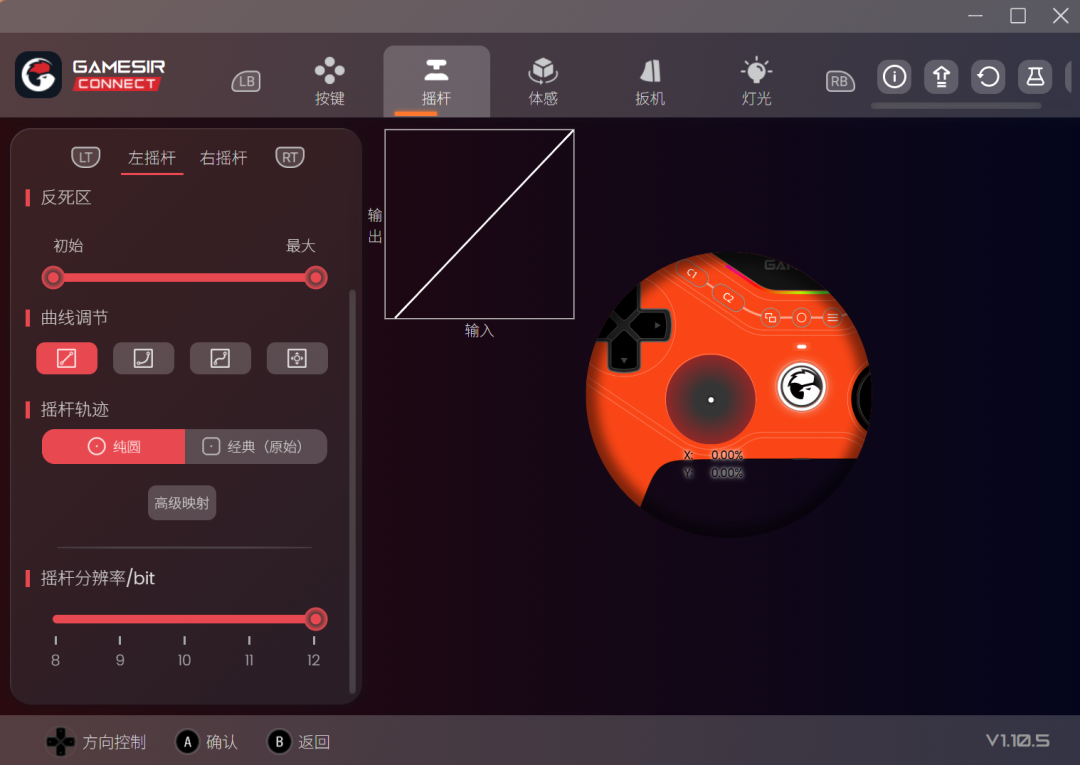Open the 灯光 lighting tab
Image resolution: width=1080 pixels, height=765 pixels.
[x=756, y=81]
